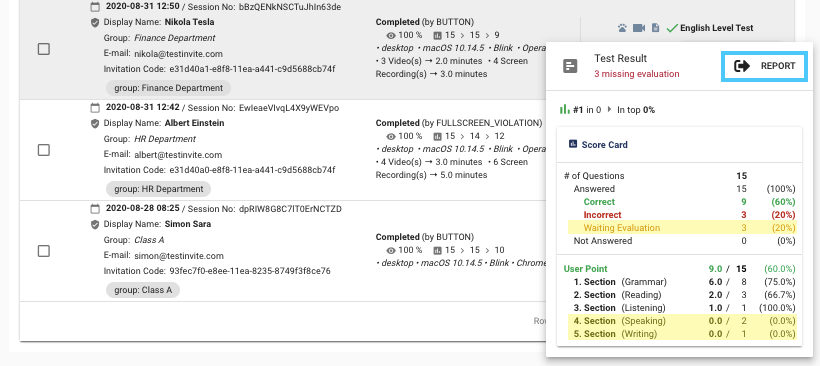Viewport: 820px width, 366px height.
Task: Click the shield icon beside Simon Sara
Action: tap(95, 224)
